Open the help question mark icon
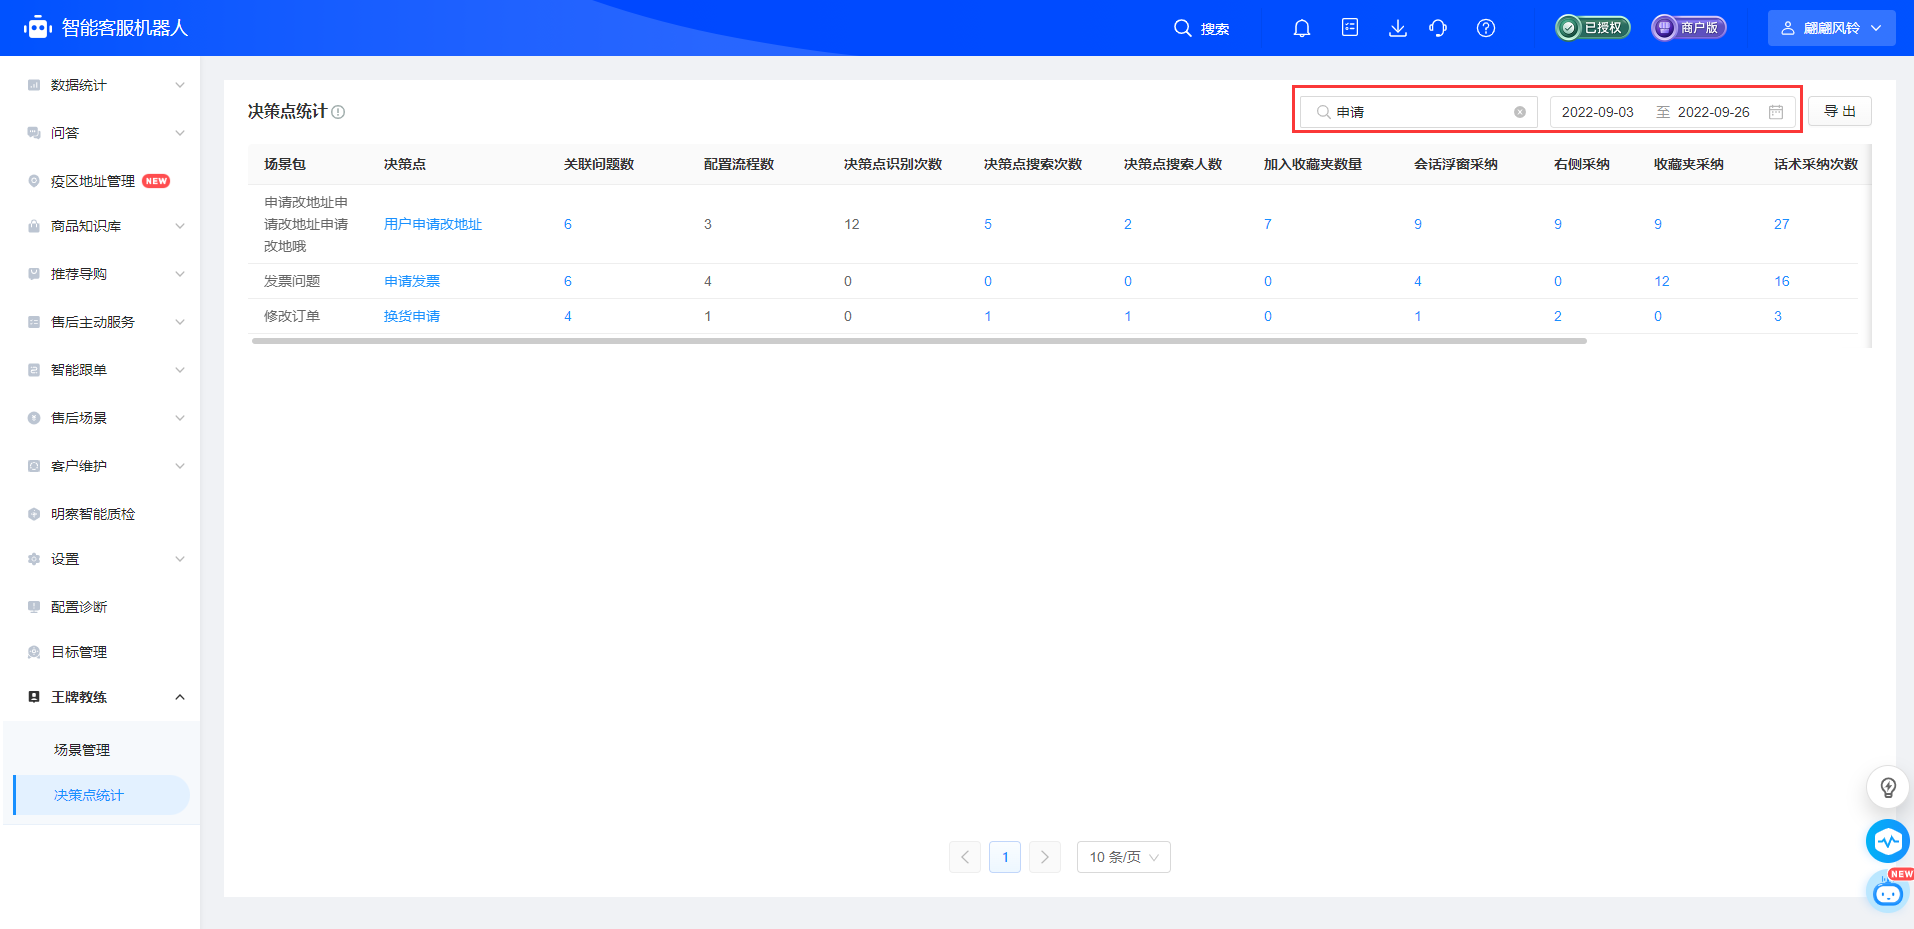The height and width of the screenshot is (929, 1914). [1486, 28]
